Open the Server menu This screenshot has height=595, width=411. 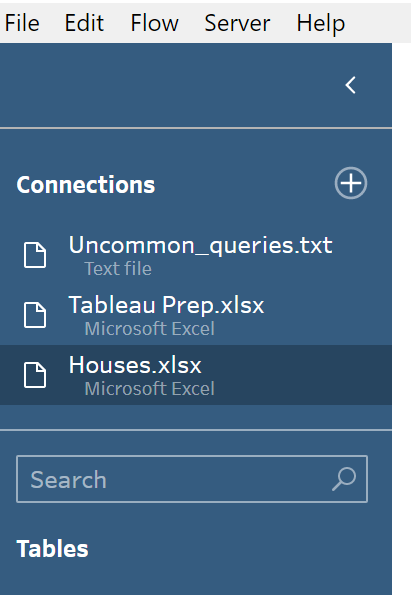237,23
